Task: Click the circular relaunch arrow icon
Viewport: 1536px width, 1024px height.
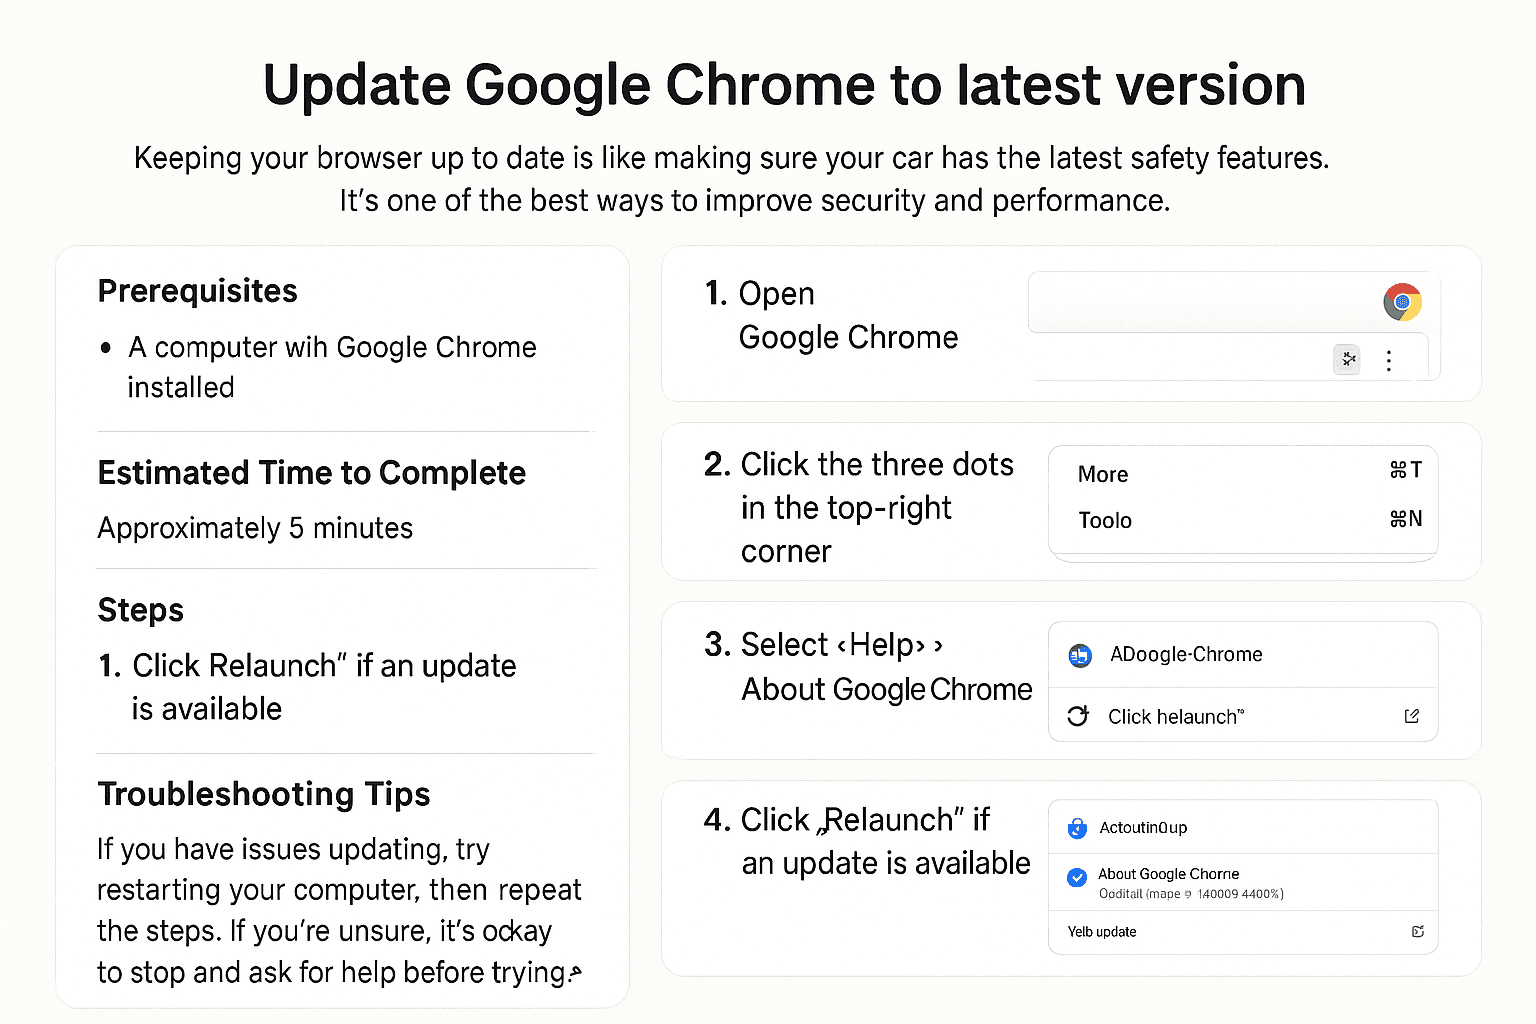Action: tap(1078, 716)
